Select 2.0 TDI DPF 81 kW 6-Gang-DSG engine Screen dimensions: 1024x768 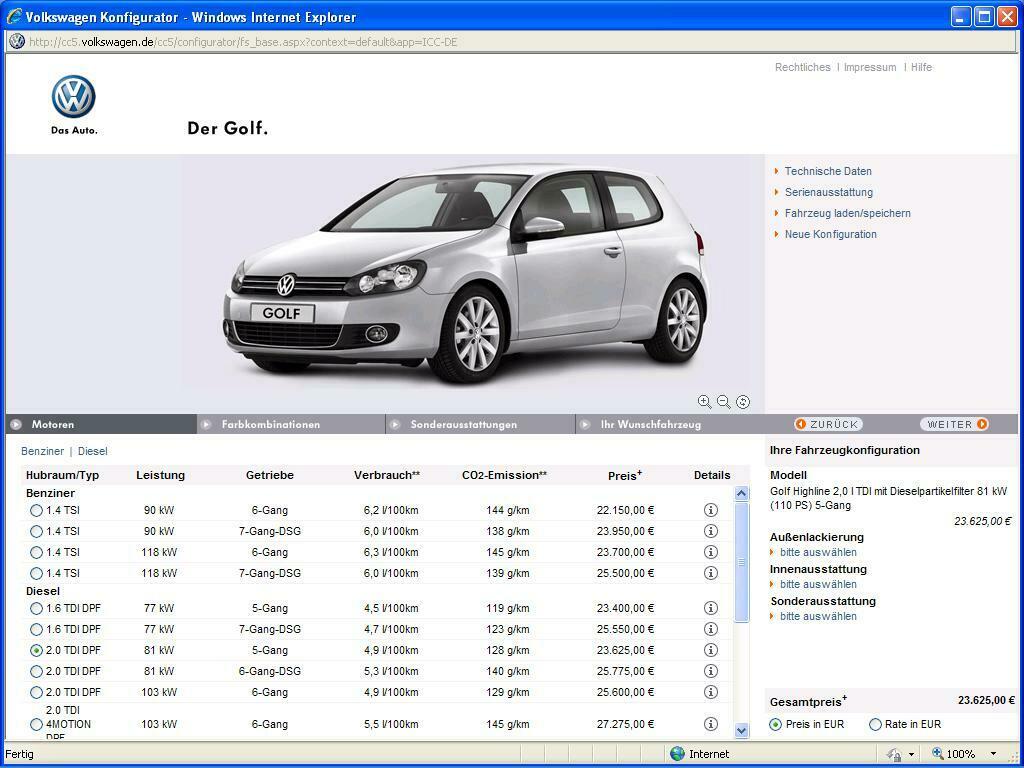tap(37, 671)
